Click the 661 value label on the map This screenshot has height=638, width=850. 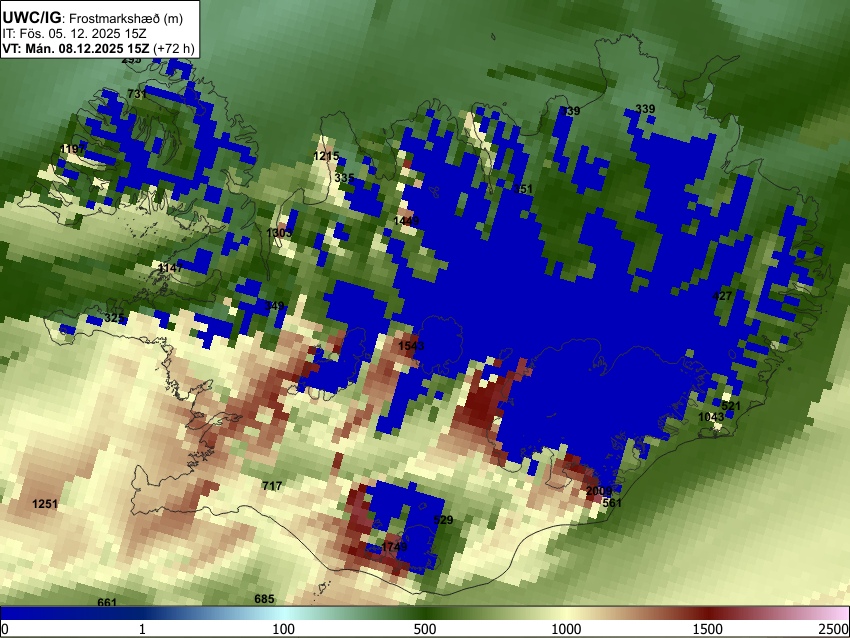pyautogui.click(x=107, y=602)
